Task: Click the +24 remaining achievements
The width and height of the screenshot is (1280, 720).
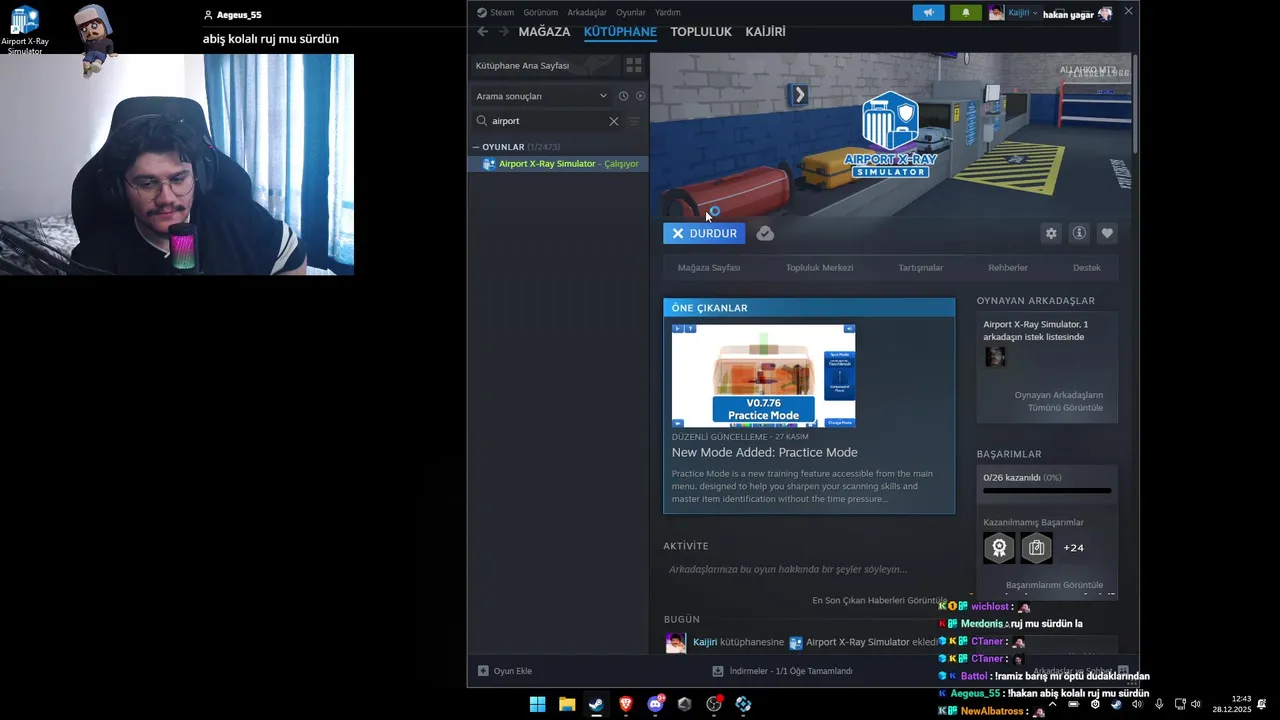Action: pos(1073,548)
